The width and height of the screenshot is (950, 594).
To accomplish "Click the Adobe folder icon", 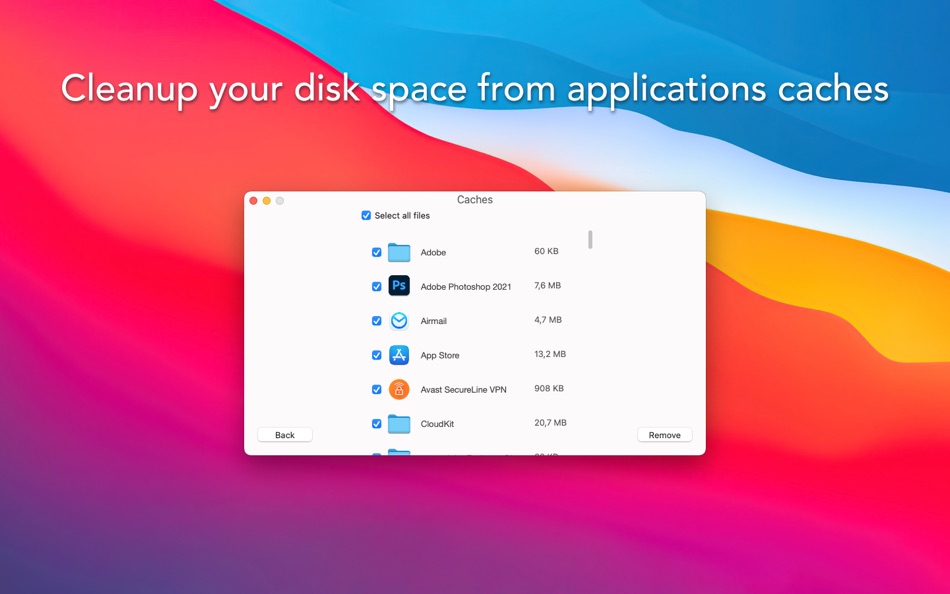I will pyautogui.click(x=399, y=252).
